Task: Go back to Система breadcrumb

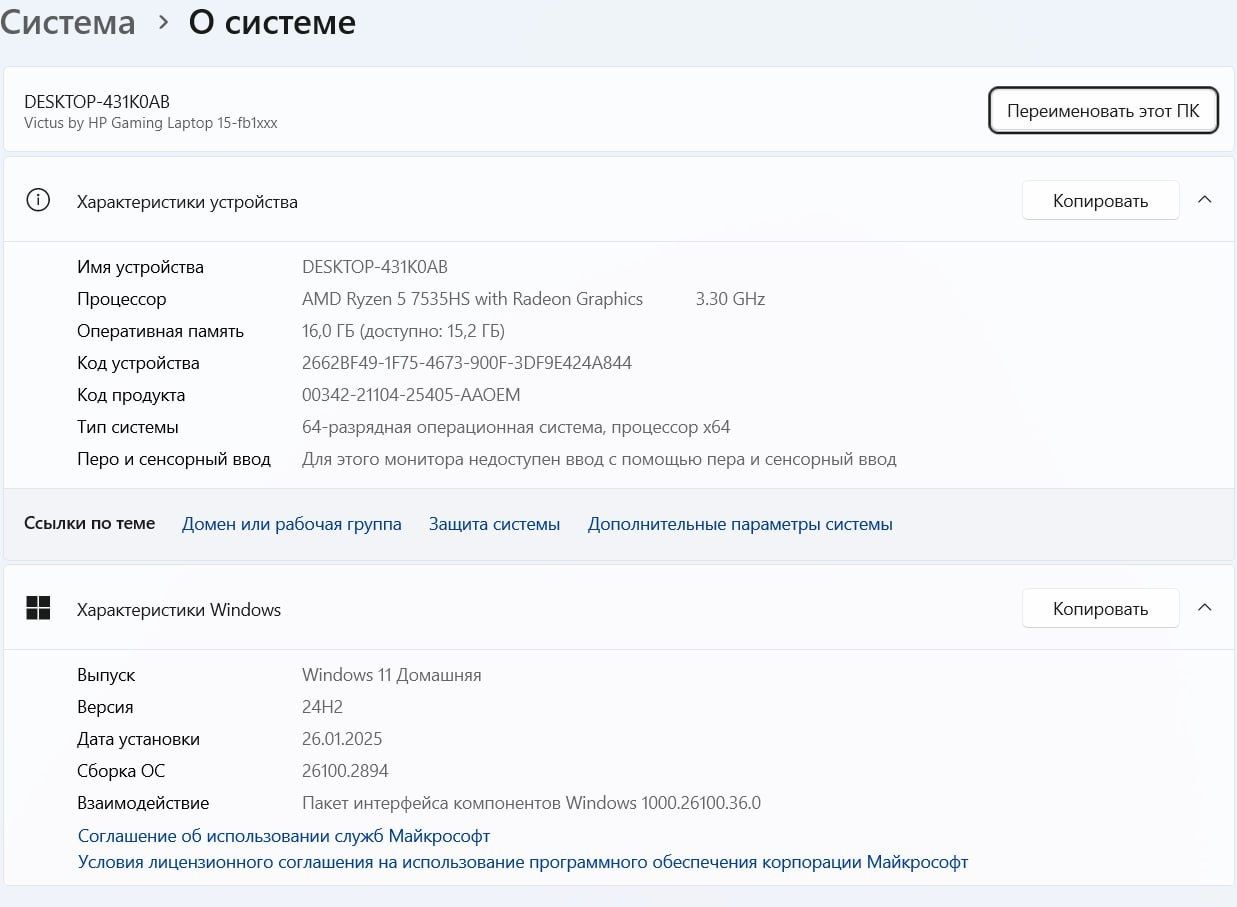Action: 68,22
